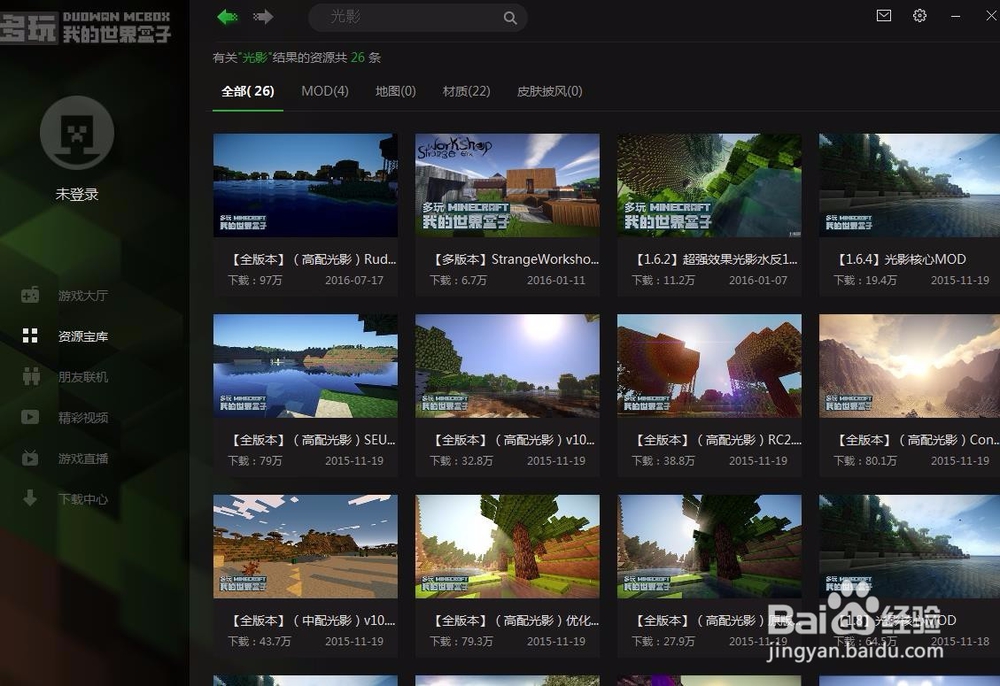The width and height of the screenshot is (1000, 686).
Task: Open the 中配光影 v10 thumbnail
Action: [305, 546]
